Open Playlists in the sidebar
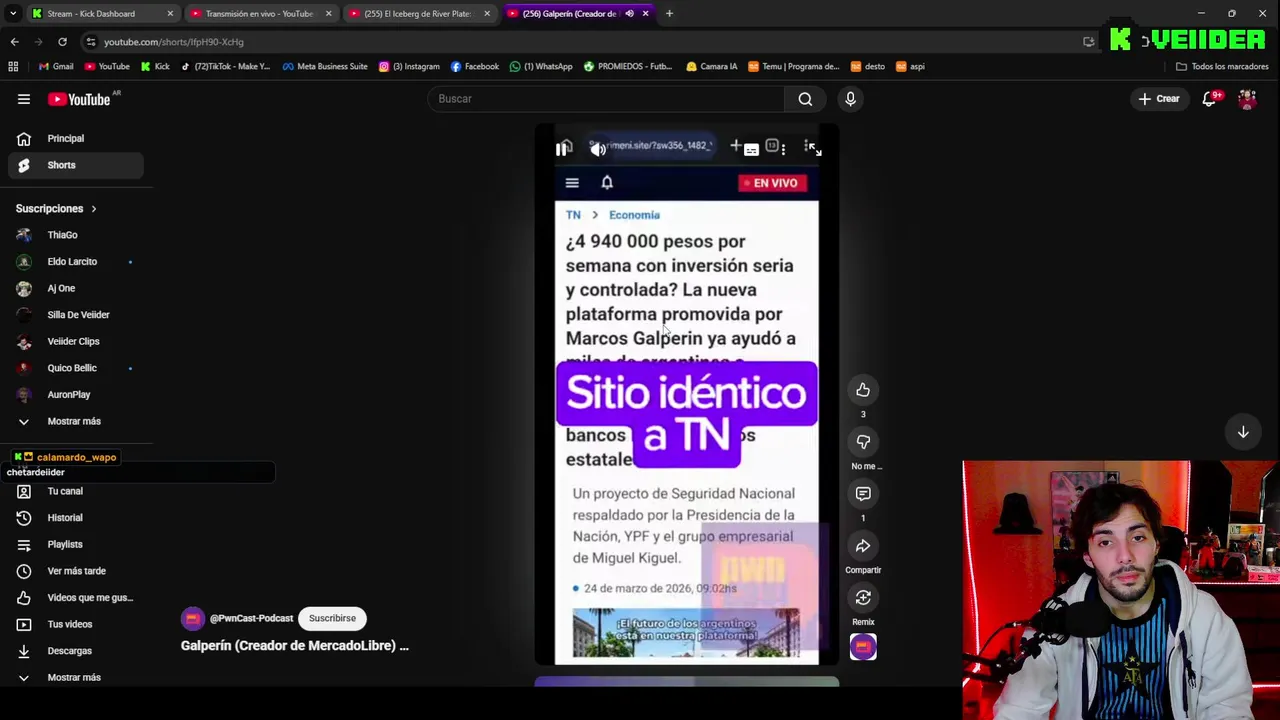The height and width of the screenshot is (720, 1280). (x=75, y=544)
